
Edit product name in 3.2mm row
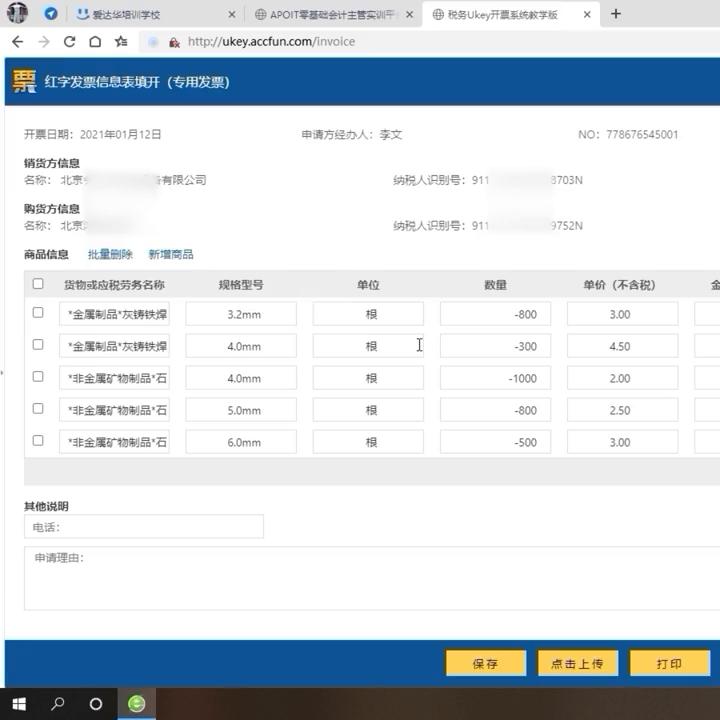(x=114, y=314)
